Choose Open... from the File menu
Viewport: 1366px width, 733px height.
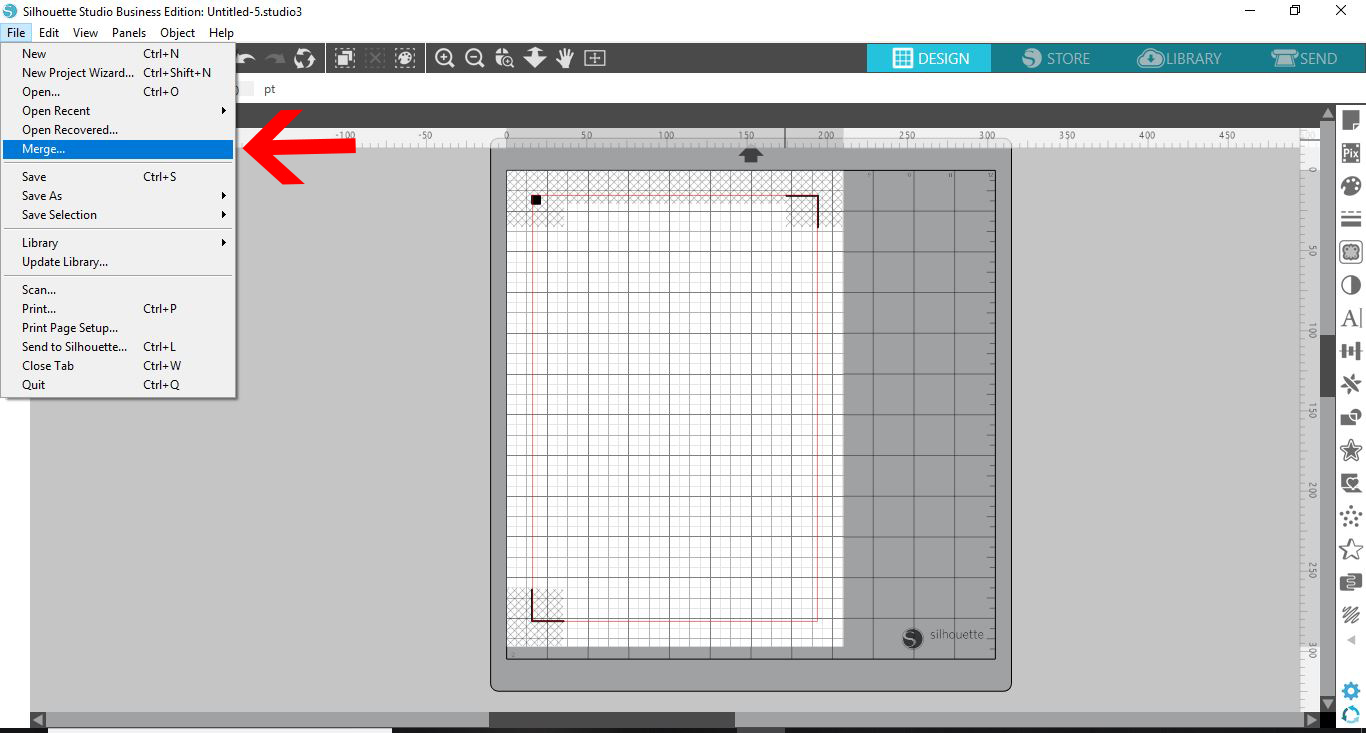coord(117,92)
